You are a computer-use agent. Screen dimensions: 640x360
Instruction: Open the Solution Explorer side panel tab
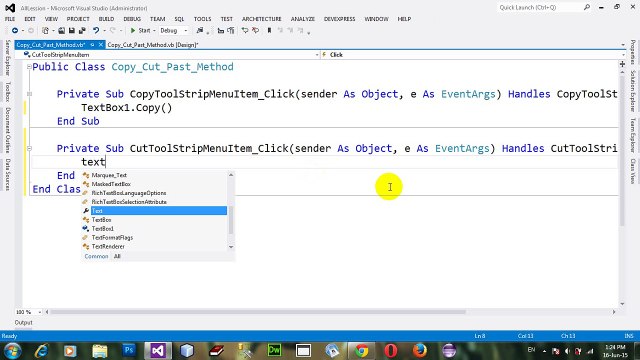(633, 91)
